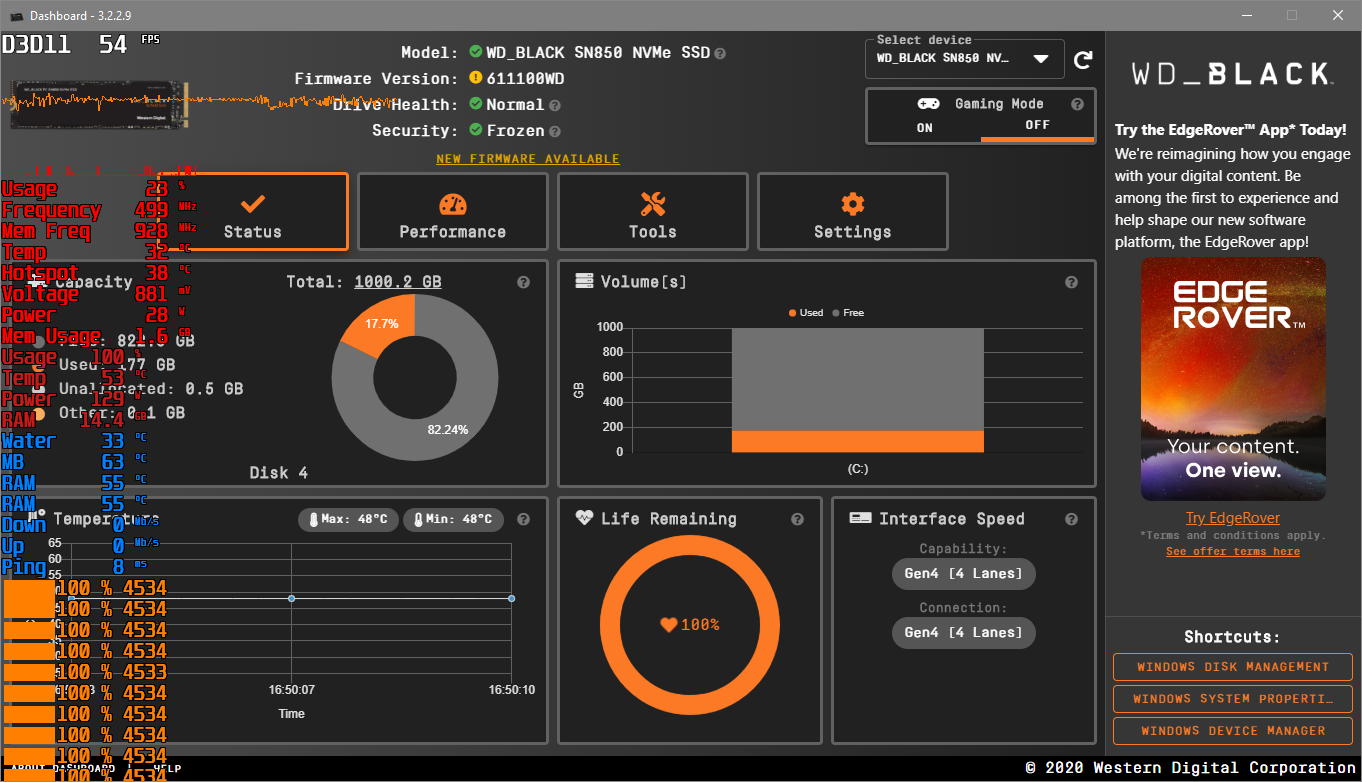This screenshot has width=1362, height=782.
Task: Turn Gaming Mode ON
Action: pyautogui.click(x=924, y=127)
